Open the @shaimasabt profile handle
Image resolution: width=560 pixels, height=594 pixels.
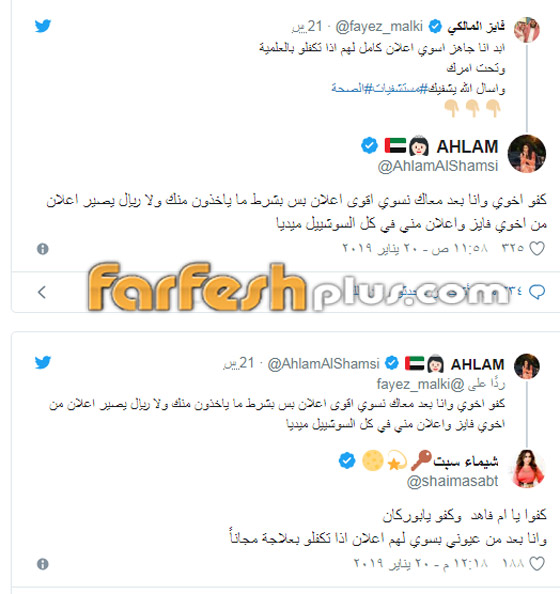(452, 481)
